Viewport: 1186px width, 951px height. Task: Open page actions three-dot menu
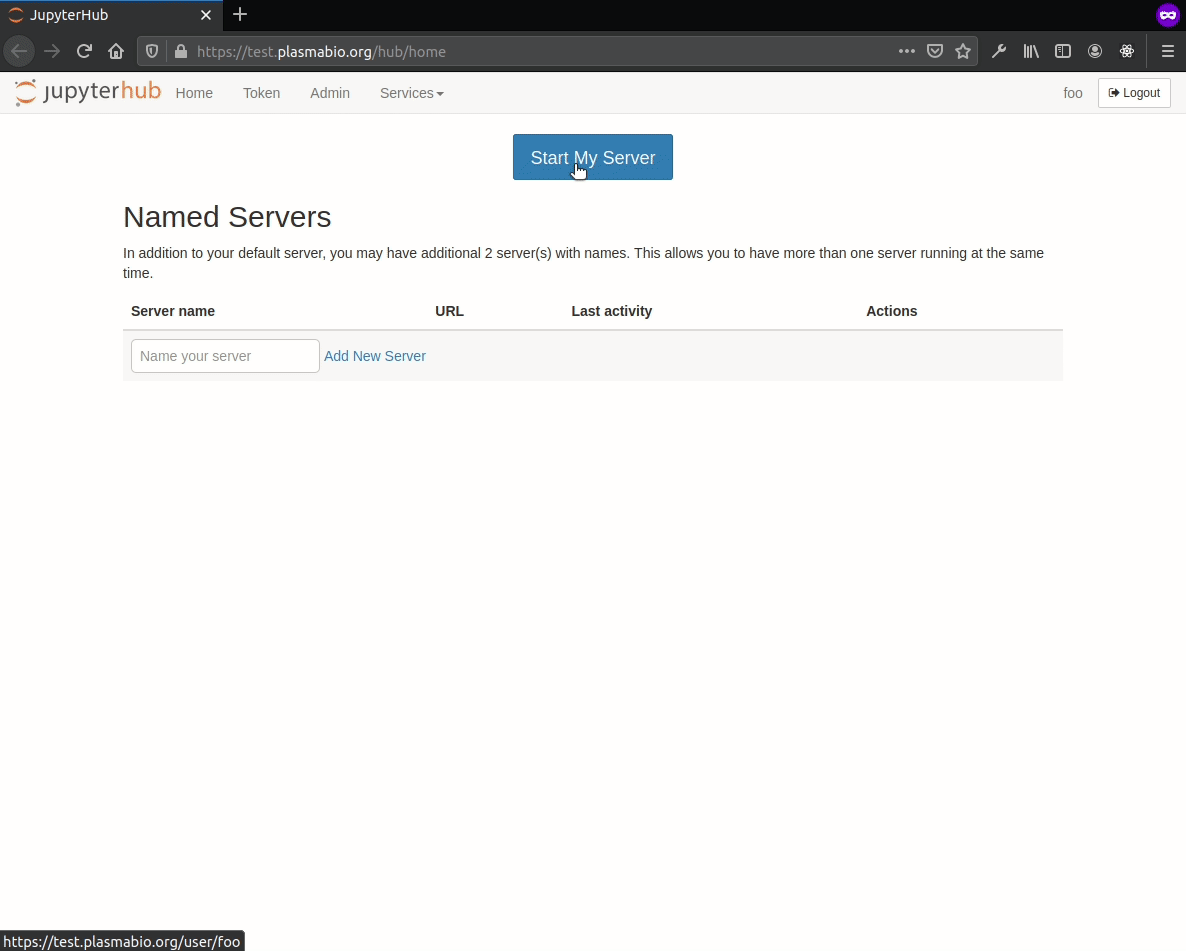(906, 51)
